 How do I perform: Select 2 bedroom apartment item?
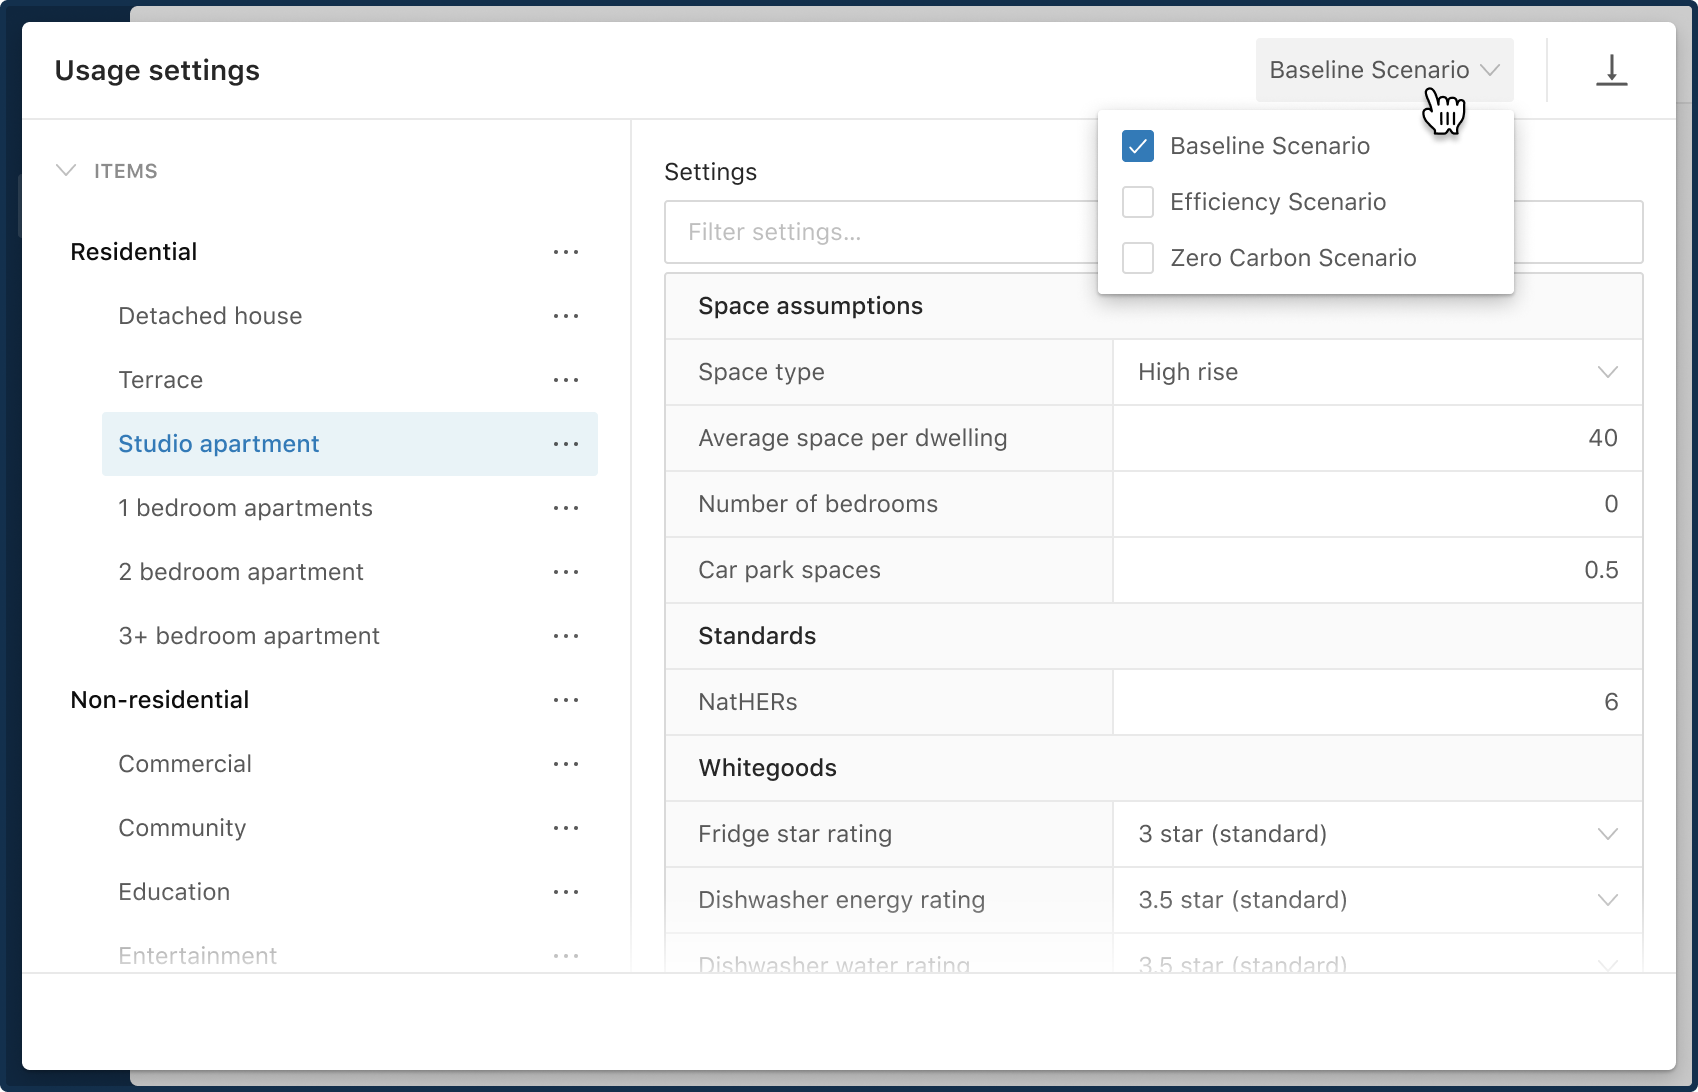tap(241, 572)
